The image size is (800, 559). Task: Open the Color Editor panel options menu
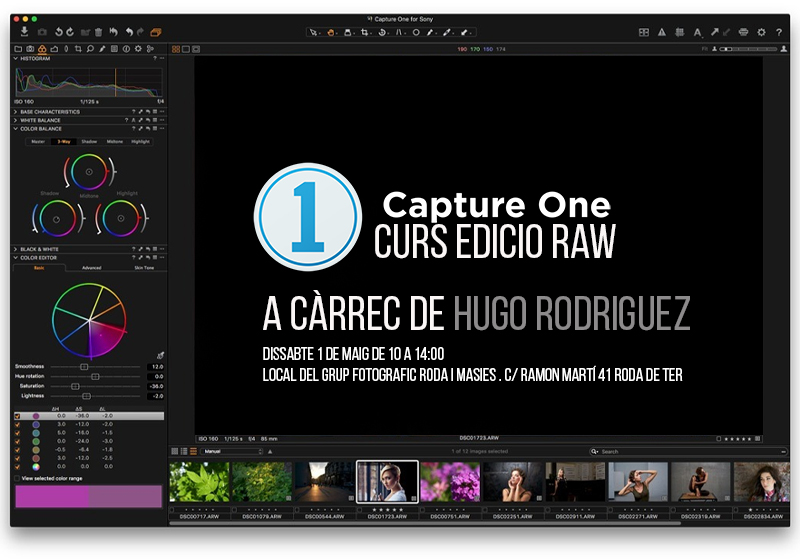pos(162,258)
